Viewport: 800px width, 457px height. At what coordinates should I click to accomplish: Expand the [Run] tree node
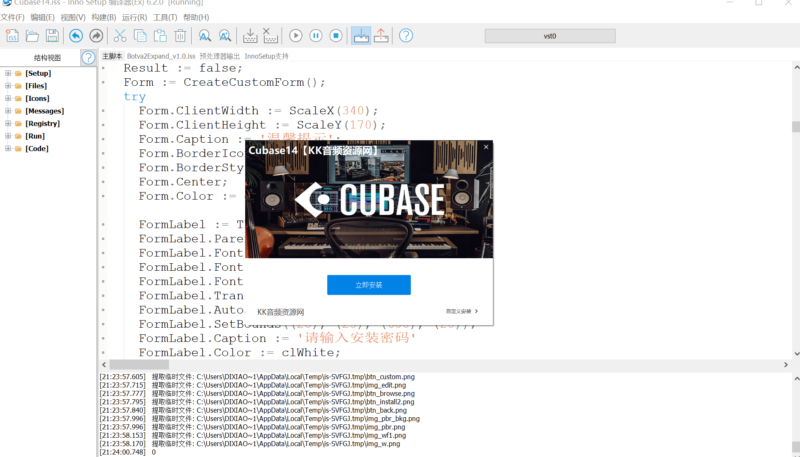8,136
